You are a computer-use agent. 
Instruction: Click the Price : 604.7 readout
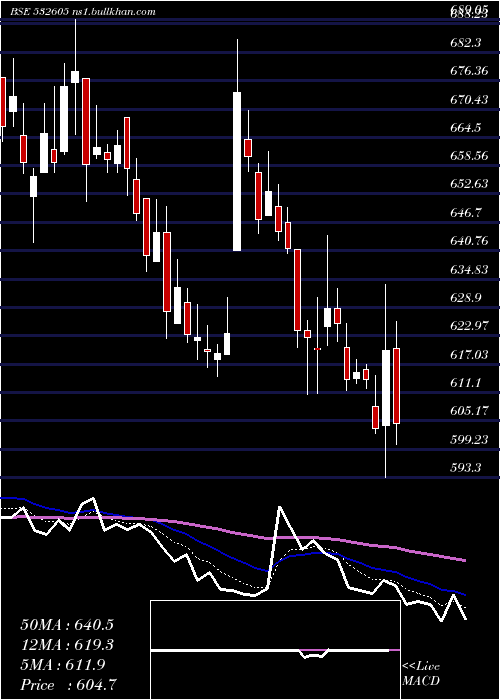pyautogui.click(x=71, y=685)
